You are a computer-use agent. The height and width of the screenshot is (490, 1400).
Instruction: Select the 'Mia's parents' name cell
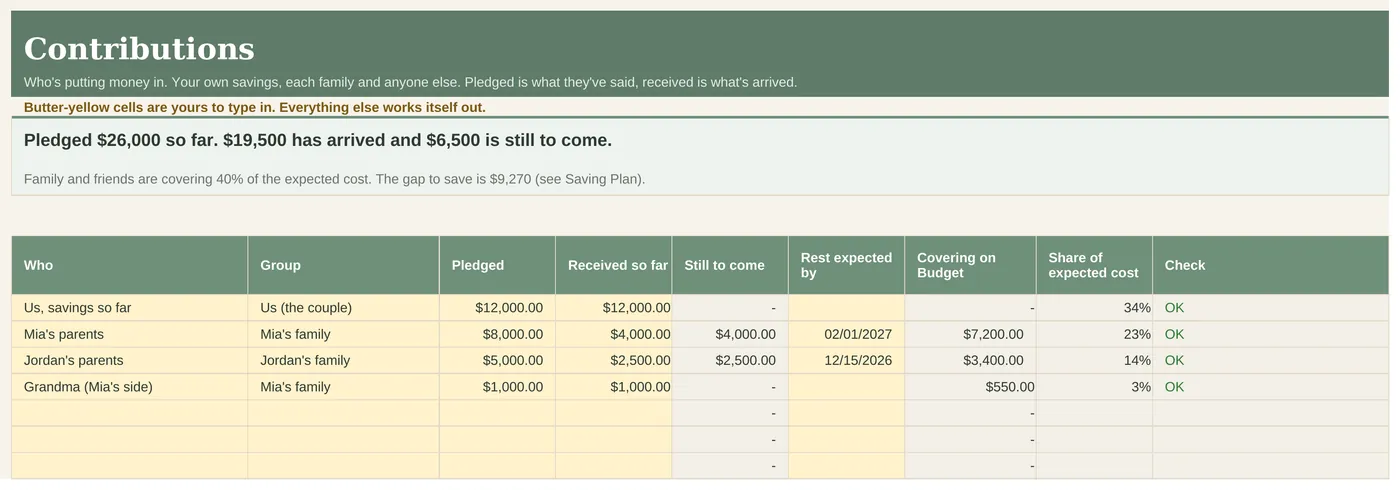point(130,334)
